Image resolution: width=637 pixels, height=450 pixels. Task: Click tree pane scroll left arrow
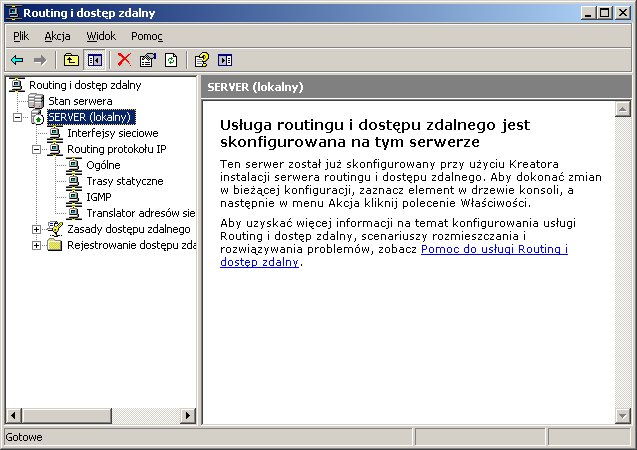(13, 415)
